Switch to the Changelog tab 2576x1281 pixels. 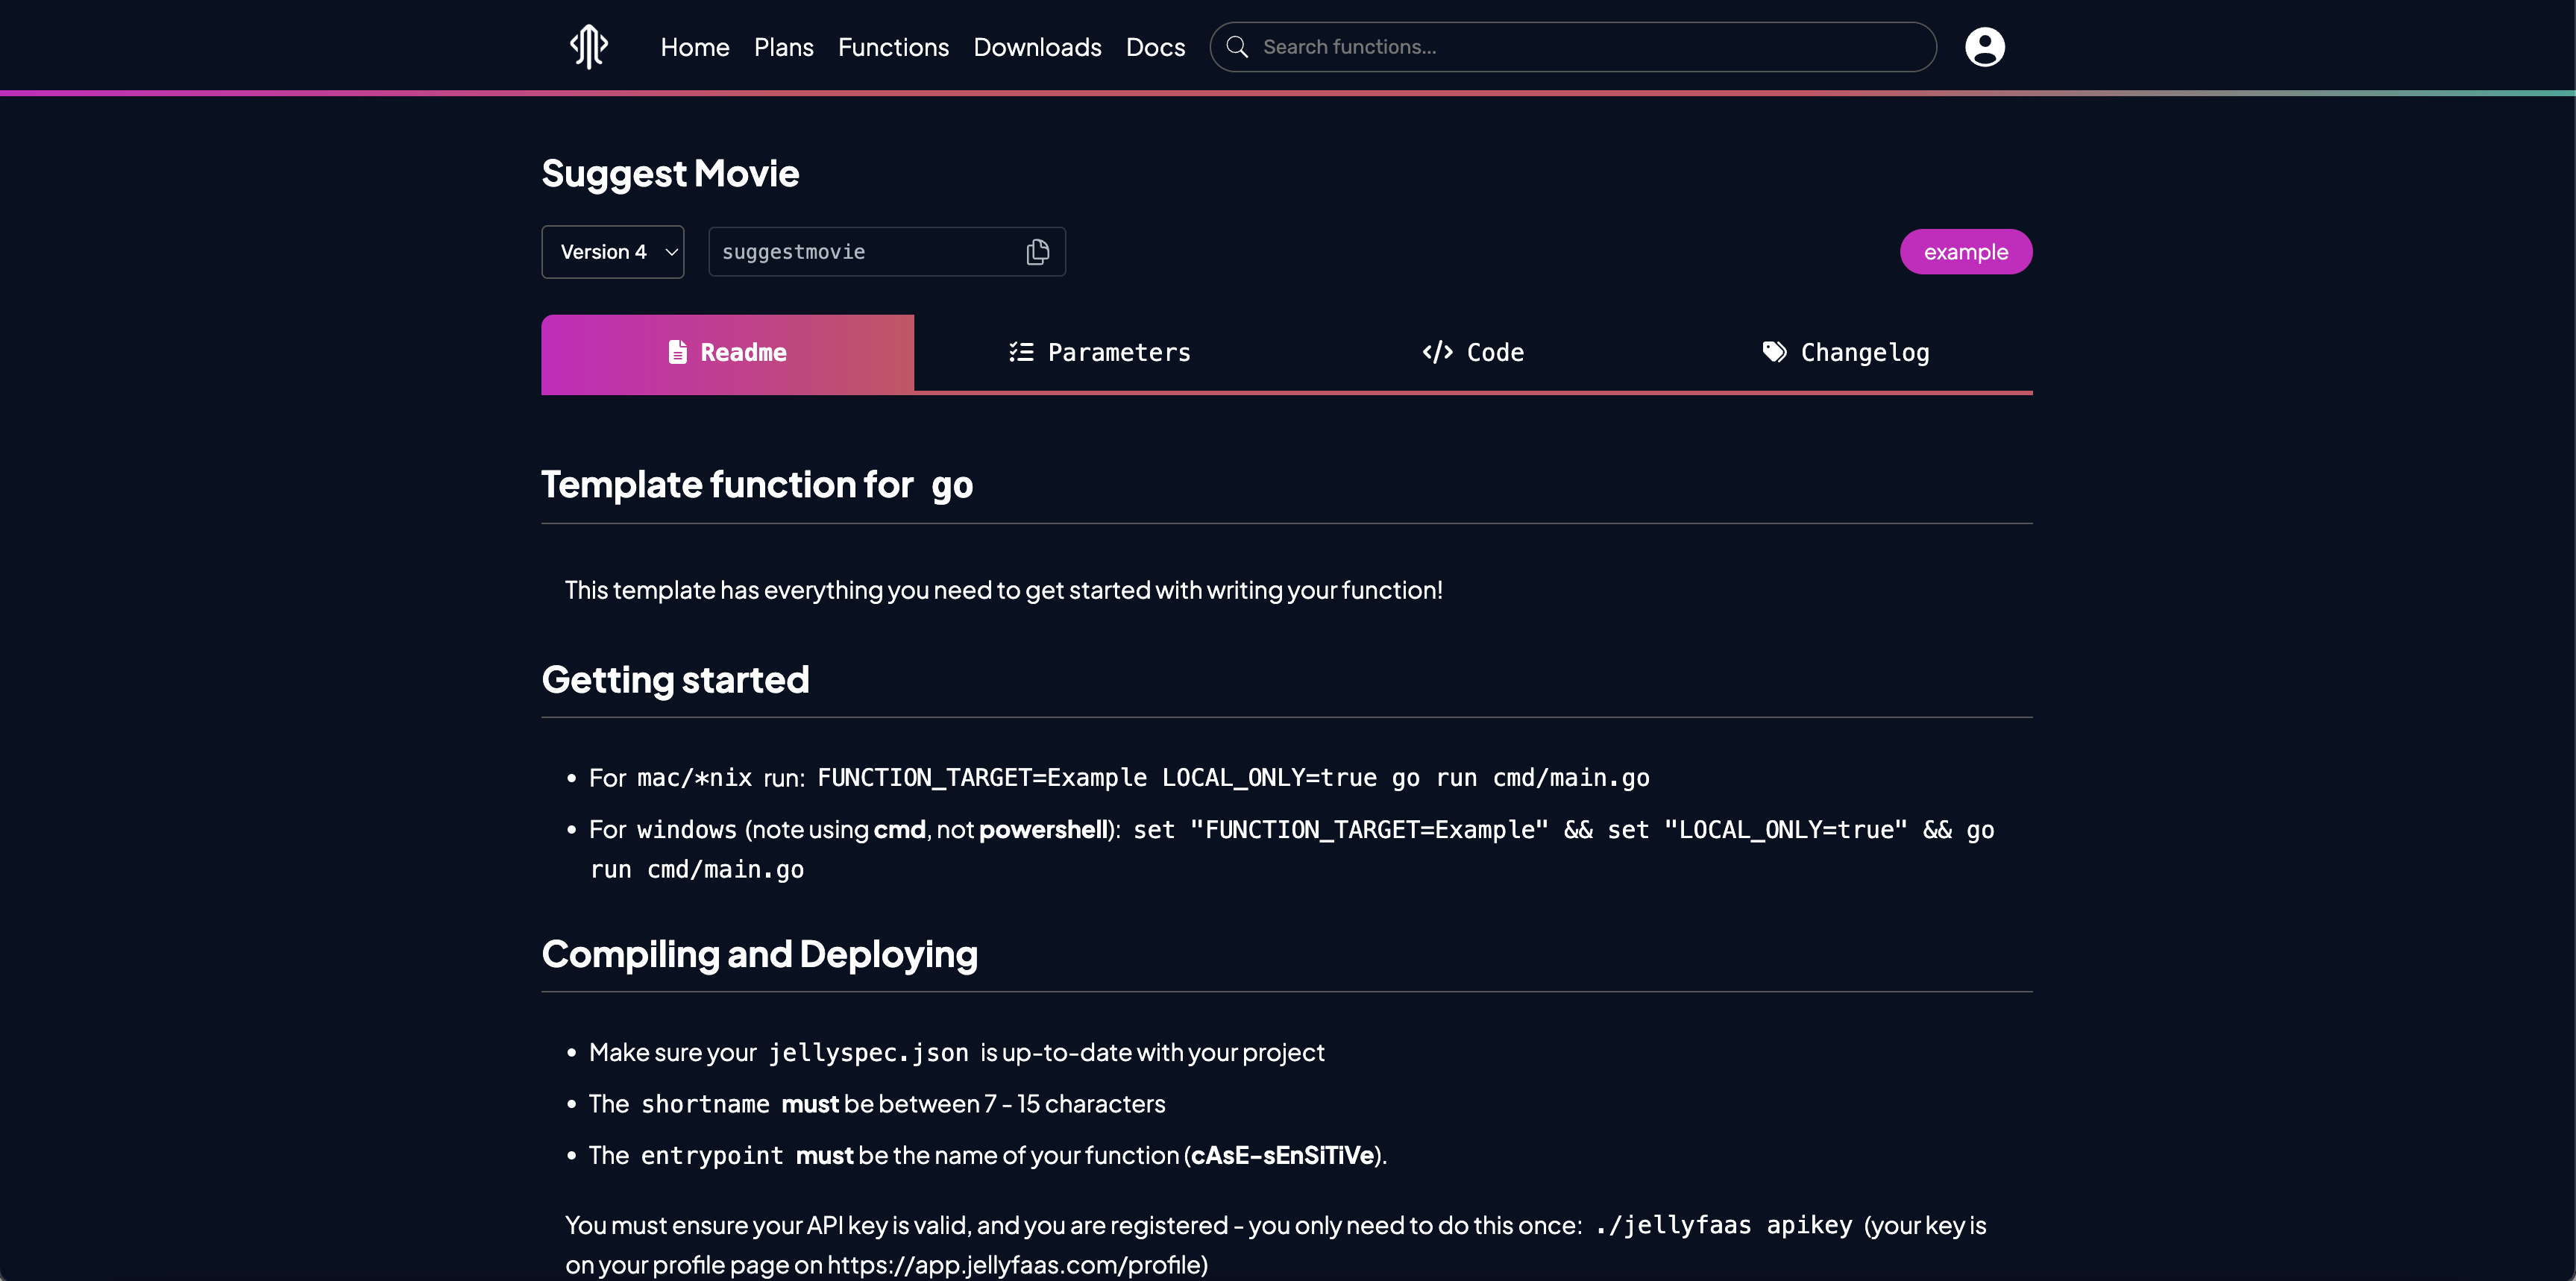[1846, 352]
